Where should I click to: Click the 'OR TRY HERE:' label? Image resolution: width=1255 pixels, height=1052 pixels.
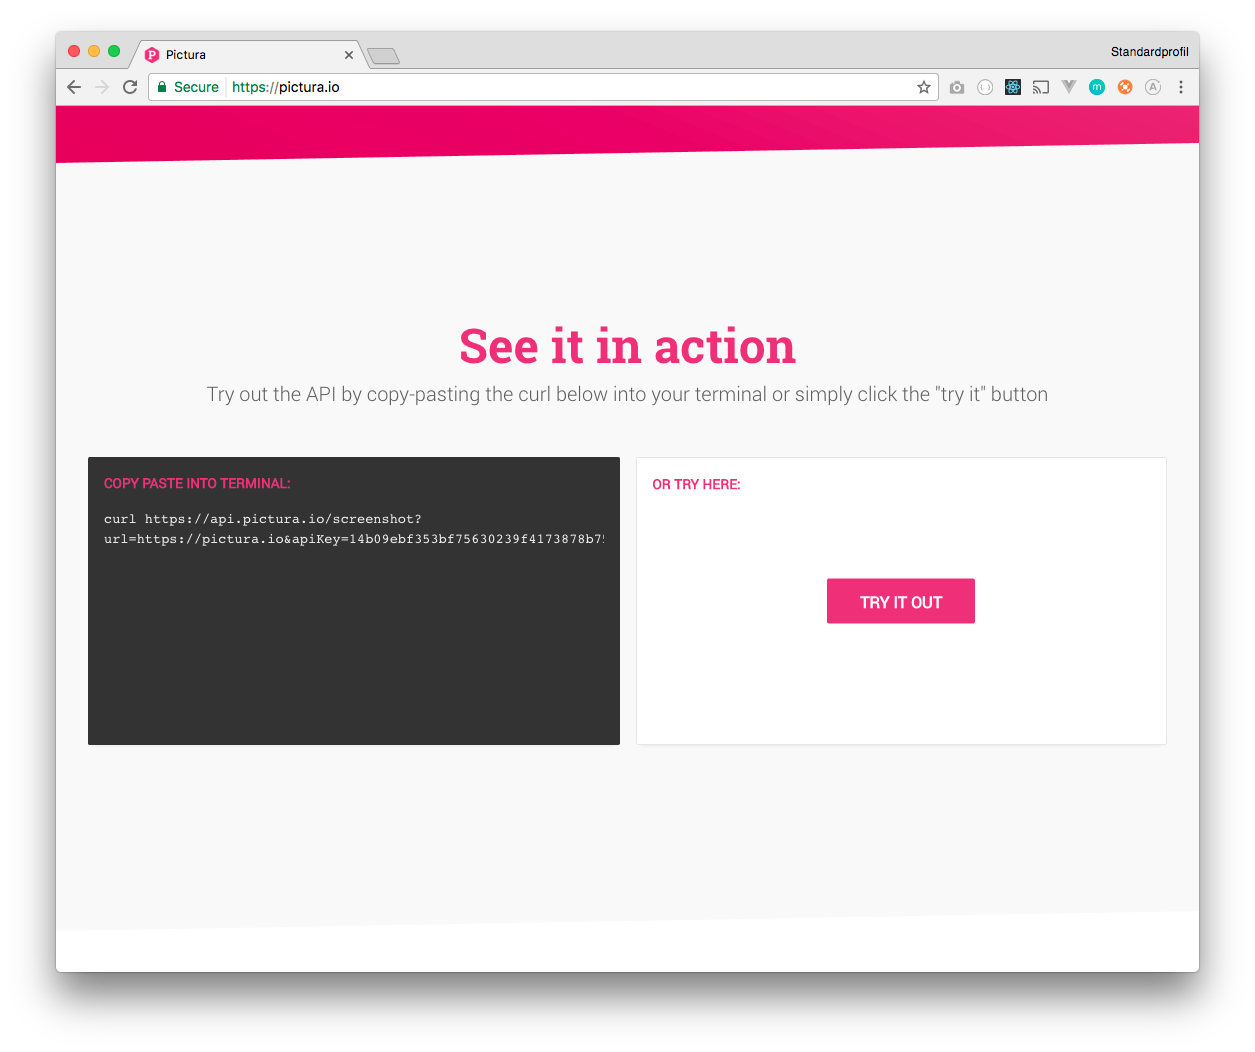[x=696, y=484]
